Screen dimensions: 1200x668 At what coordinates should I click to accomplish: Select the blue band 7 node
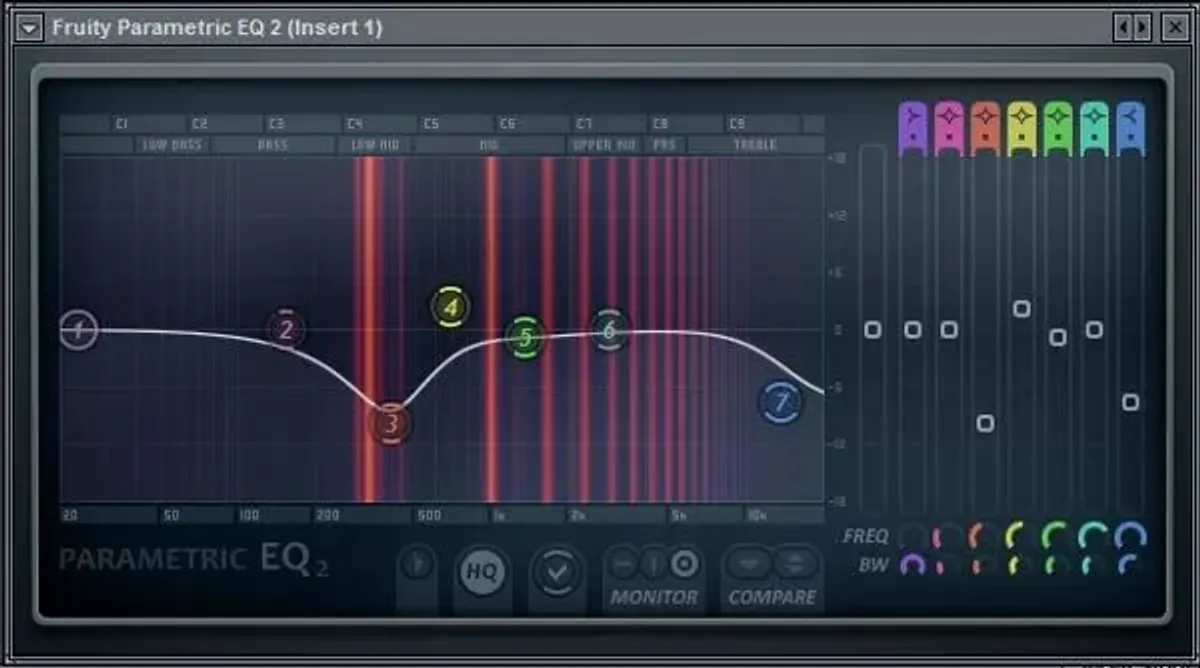pyautogui.click(x=780, y=403)
